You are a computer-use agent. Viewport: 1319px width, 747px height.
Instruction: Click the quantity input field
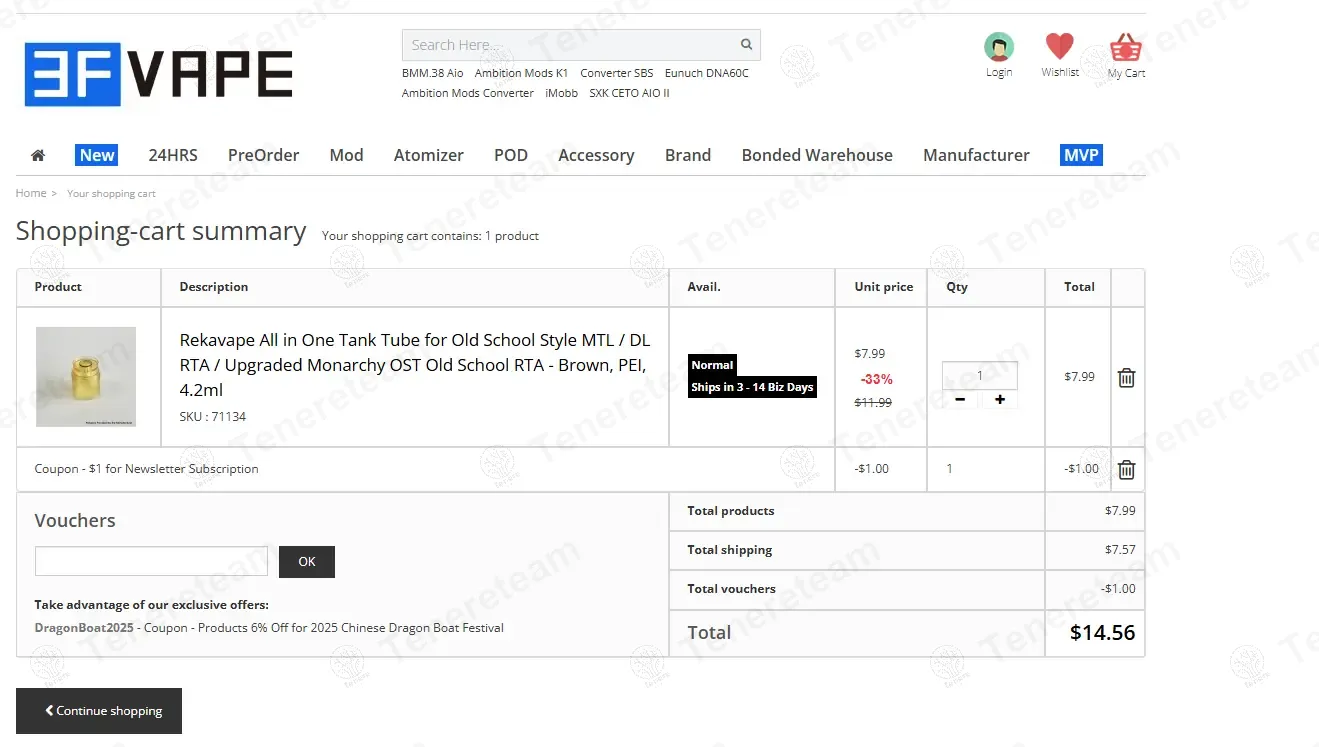(x=980, y=376)
